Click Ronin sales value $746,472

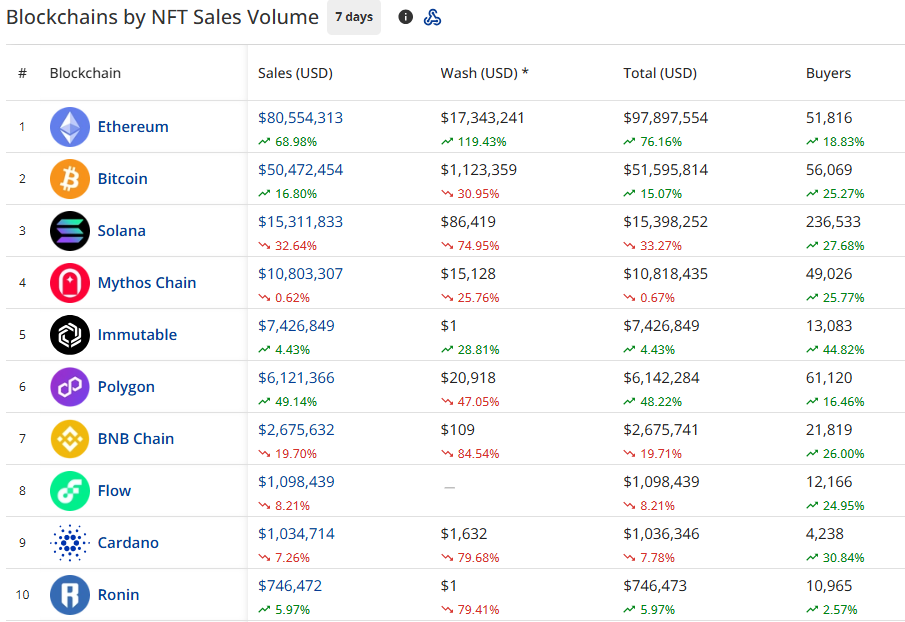click(290, 585)
